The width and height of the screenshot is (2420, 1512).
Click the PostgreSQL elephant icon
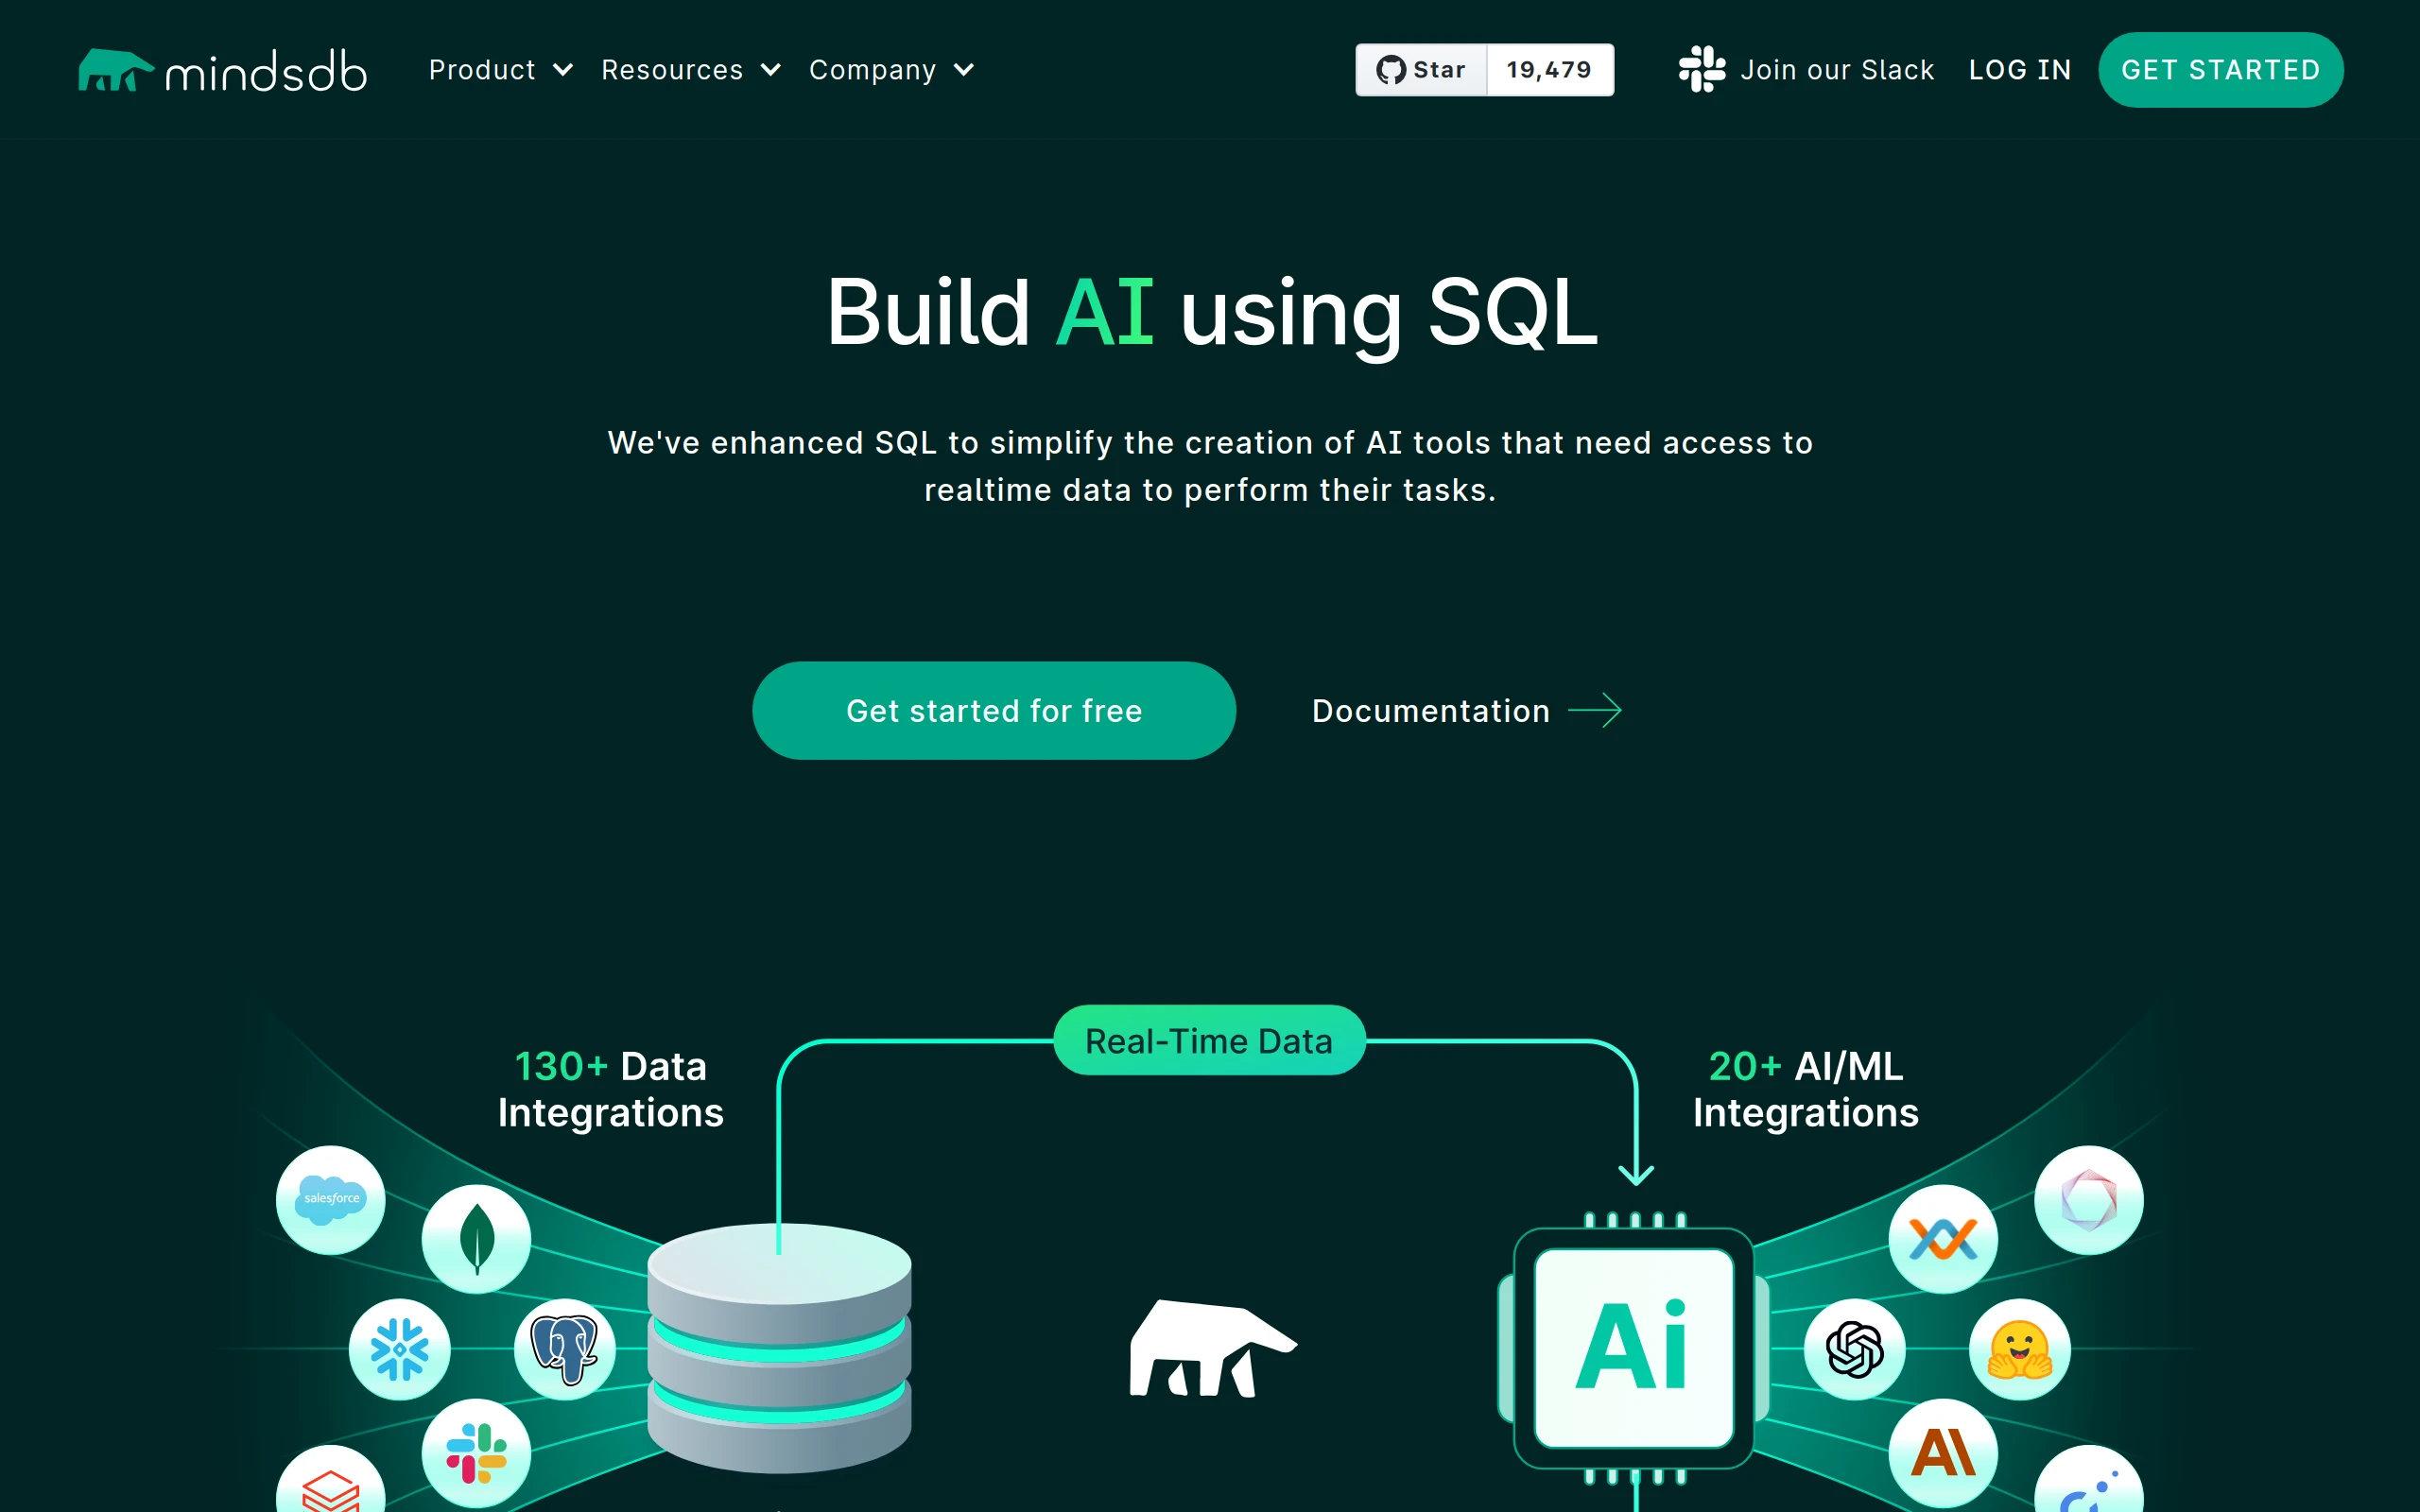pyautogui.click(x=564, y=1349)
